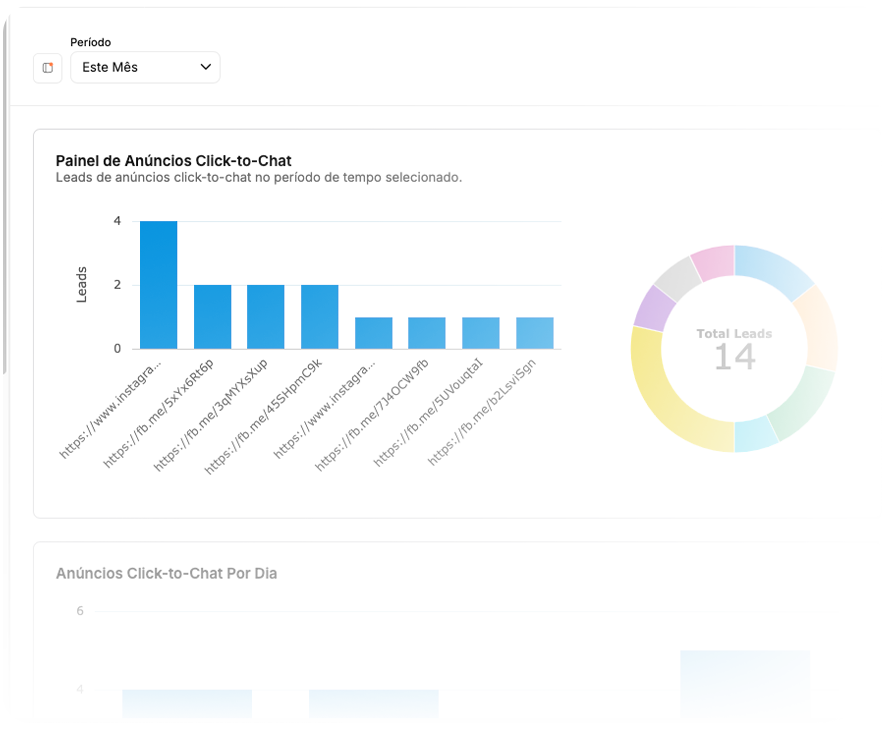Click the bar for fb.me/5UVouqtaI

482,333
